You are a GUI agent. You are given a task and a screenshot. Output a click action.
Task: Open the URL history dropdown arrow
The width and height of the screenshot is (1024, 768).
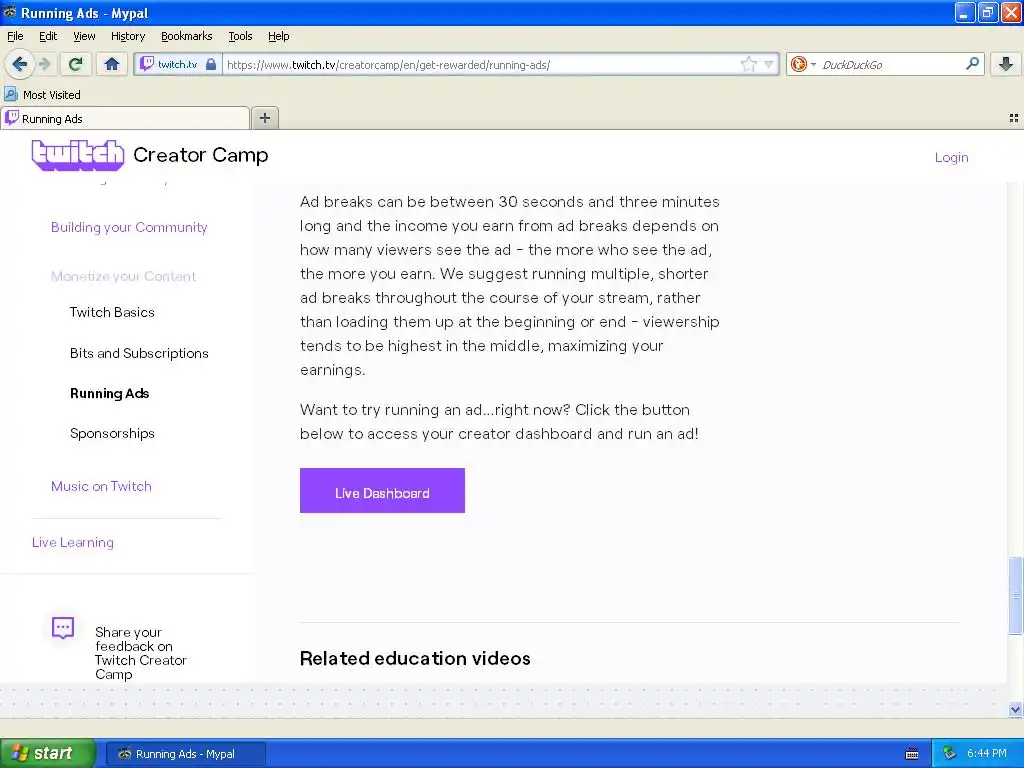768,64
